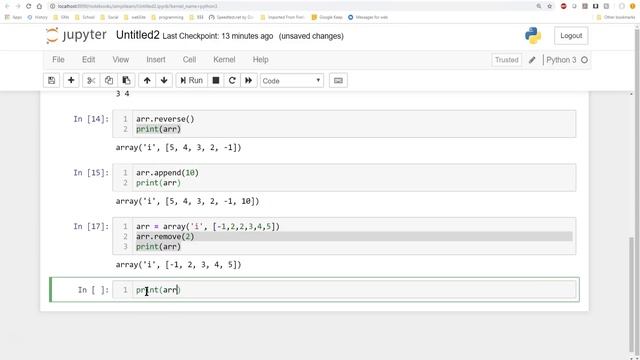Viewport: 640px width, 360px height.
Task: Open the Google Keep bookmark
Action: 327,17
